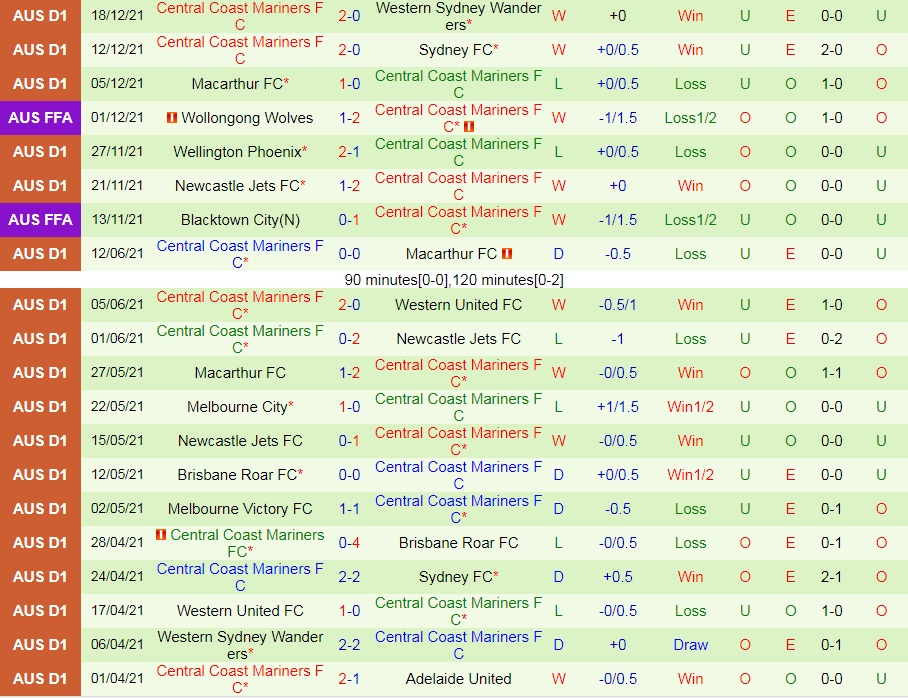Click Newcastle Jets FC home team on 15/05/21
This screenshot has width=908, height=698.
pos(240,441)
